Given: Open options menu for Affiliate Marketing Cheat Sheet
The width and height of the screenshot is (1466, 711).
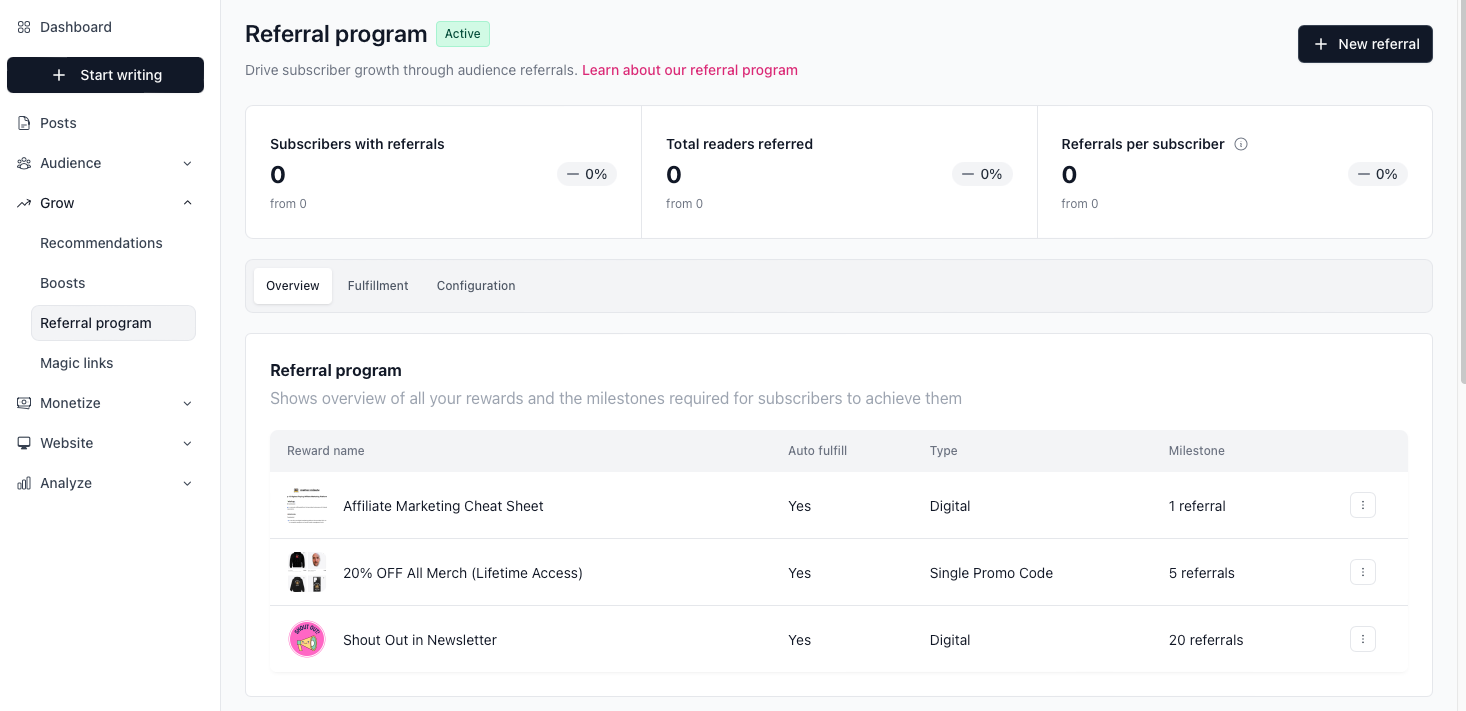Looking at the screenshot, I should click(1362, 505).
